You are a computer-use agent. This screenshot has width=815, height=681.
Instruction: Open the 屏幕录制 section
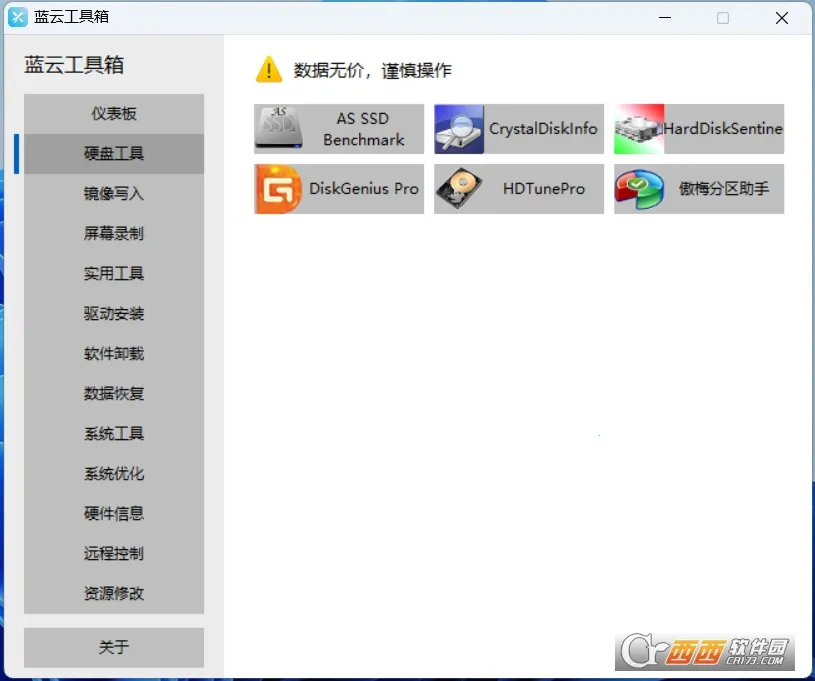point(113,234)
